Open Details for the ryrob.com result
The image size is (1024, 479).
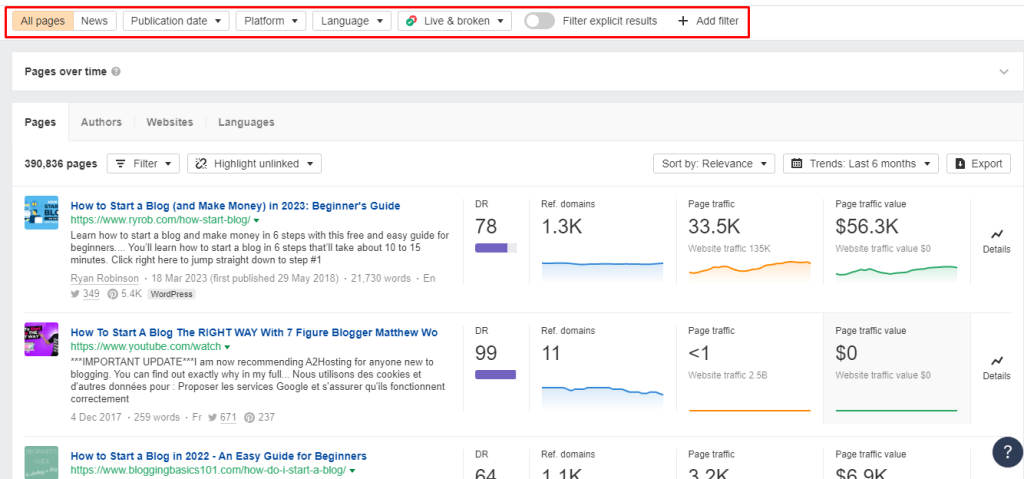(x=997, y=241)
